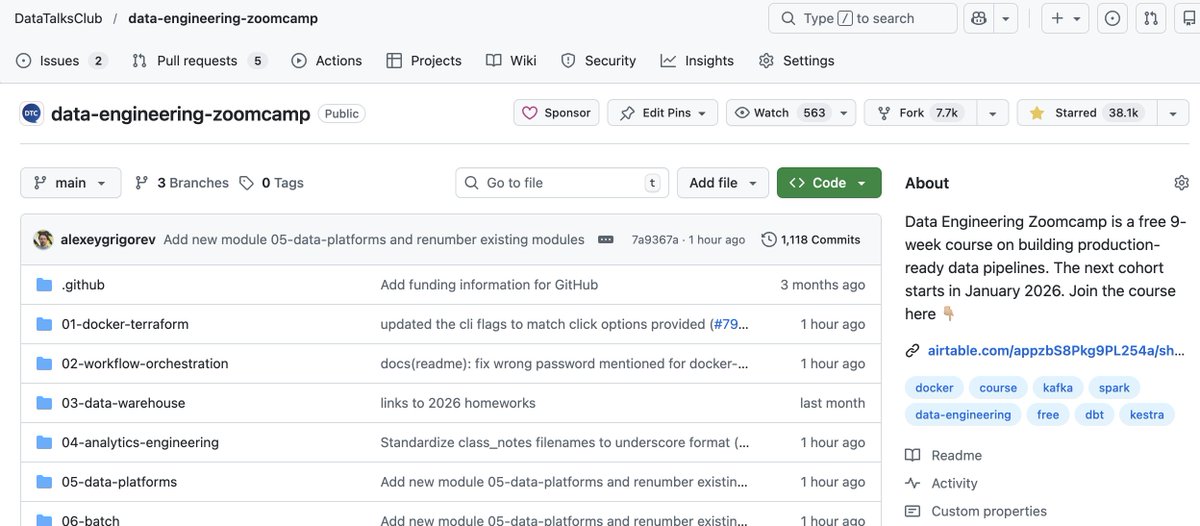
Task: Open the Insights tab
Action: 697,61
